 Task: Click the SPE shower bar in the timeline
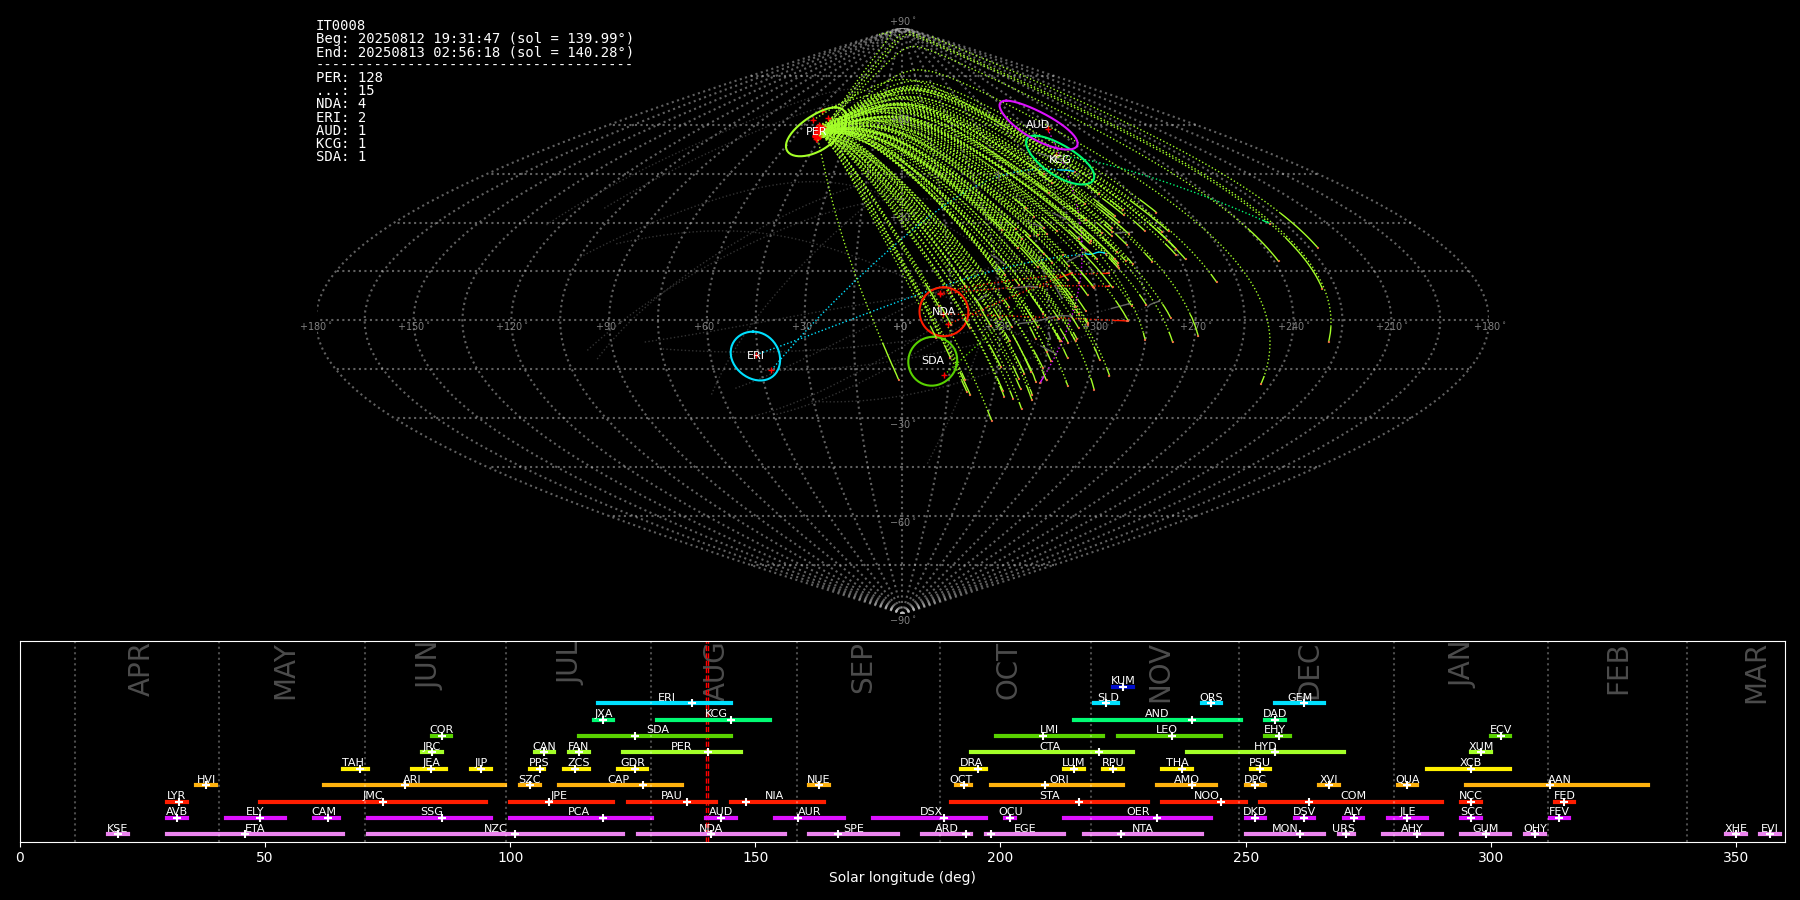[853, 834]
